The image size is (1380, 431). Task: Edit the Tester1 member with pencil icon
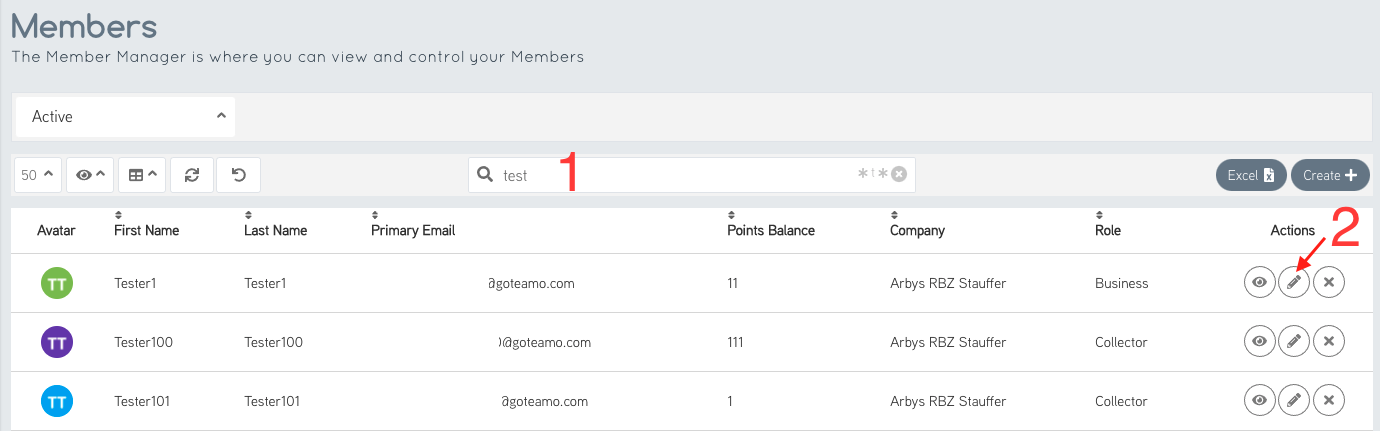coord(1294,283)
